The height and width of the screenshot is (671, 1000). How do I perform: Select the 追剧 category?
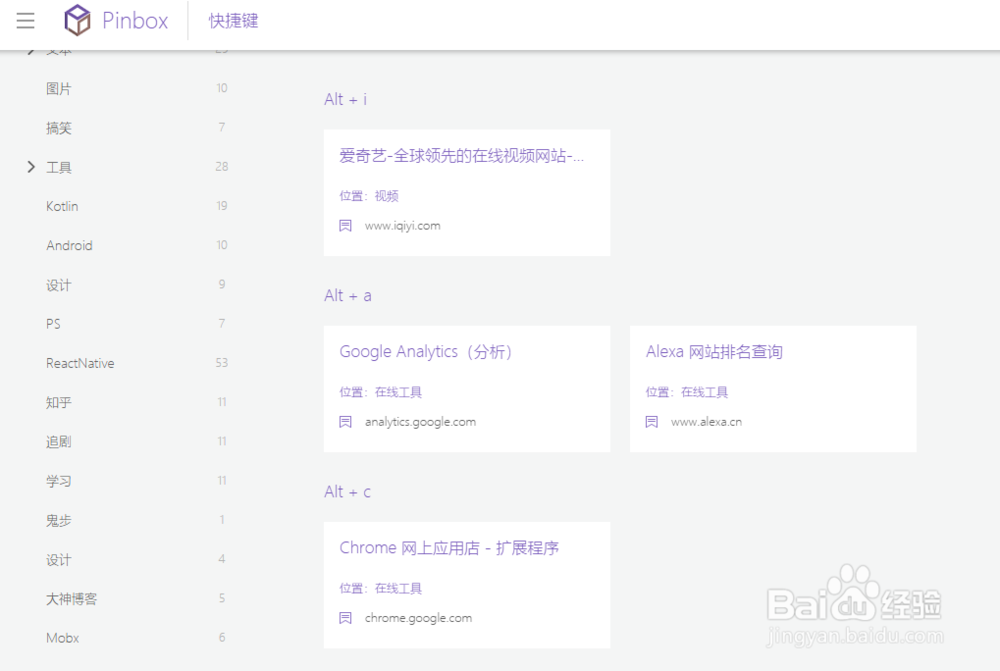[58, 441]
